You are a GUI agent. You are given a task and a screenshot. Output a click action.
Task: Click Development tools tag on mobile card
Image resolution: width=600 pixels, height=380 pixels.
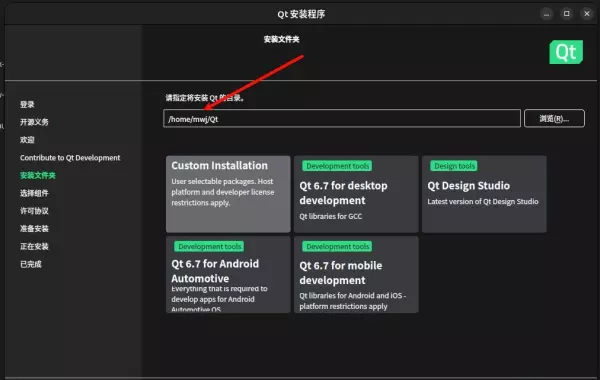click(337, 246)
